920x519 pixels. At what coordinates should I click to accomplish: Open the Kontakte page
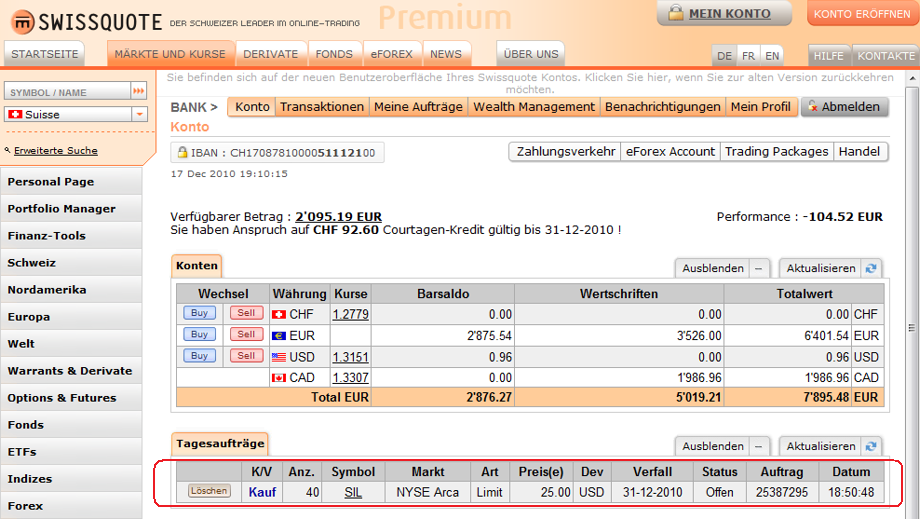point(886,56)
